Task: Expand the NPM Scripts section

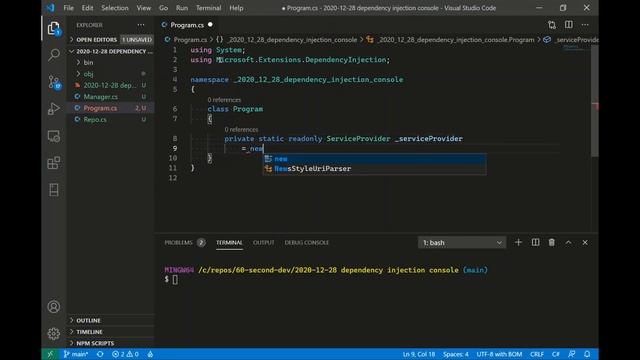Action: point(95,343)
